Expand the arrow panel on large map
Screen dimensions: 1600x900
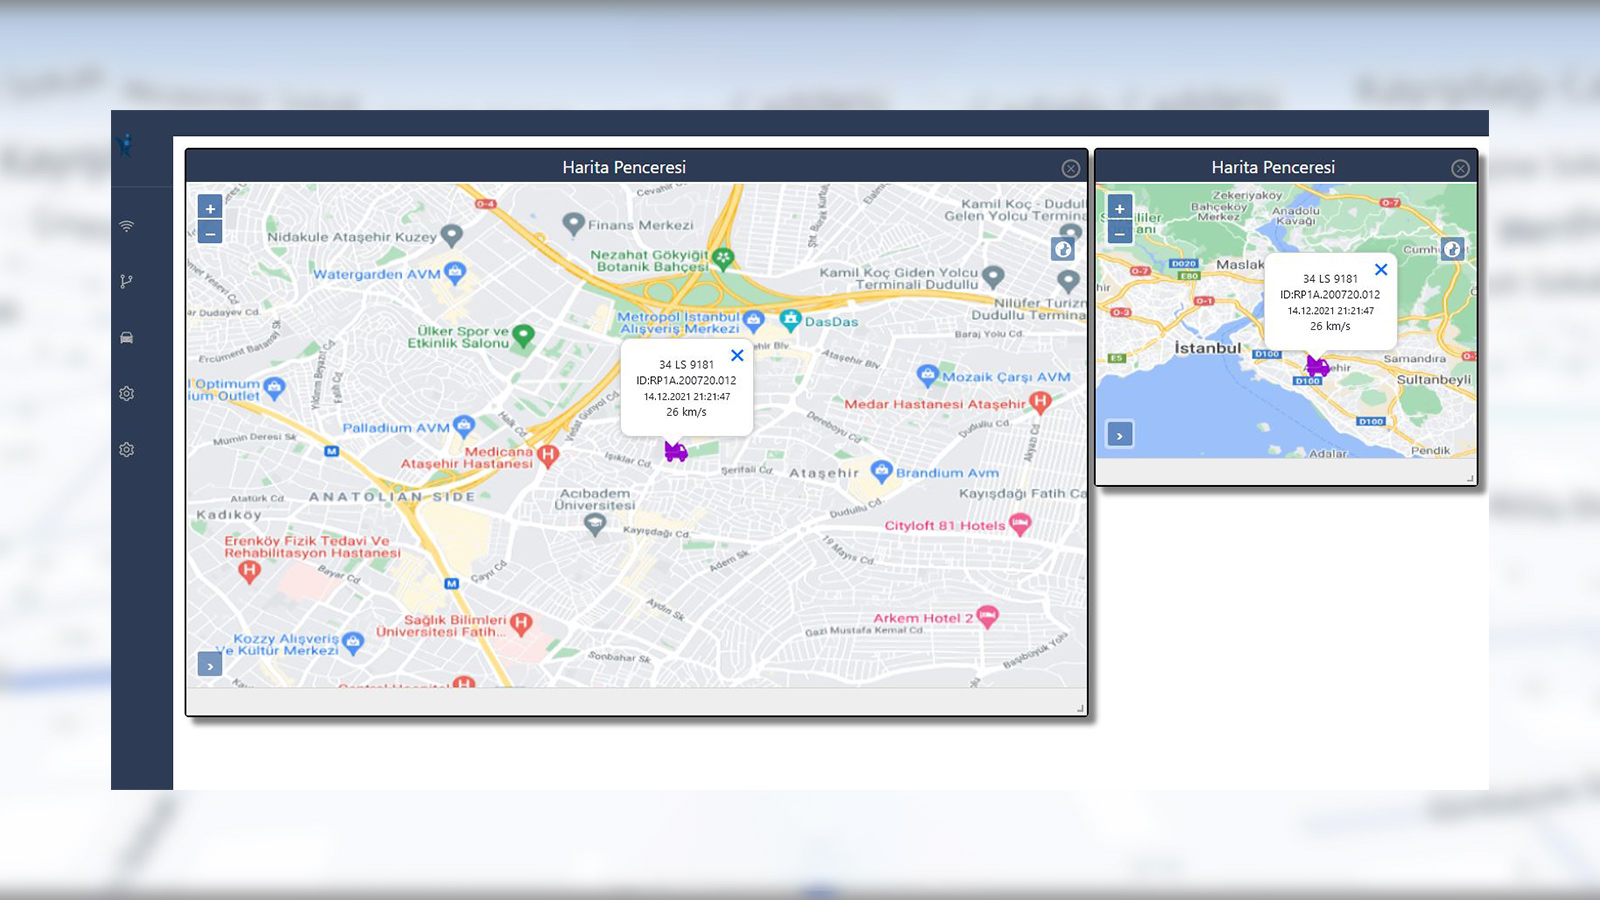pyautogui.click(x=210, y=663)
